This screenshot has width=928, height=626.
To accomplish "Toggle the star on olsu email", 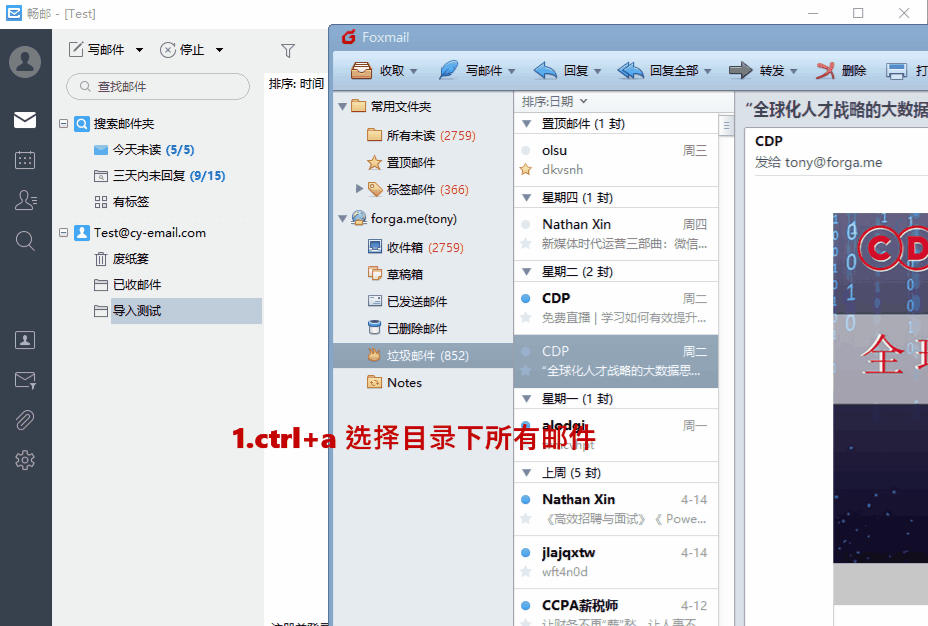I will [x=526, y=170].
